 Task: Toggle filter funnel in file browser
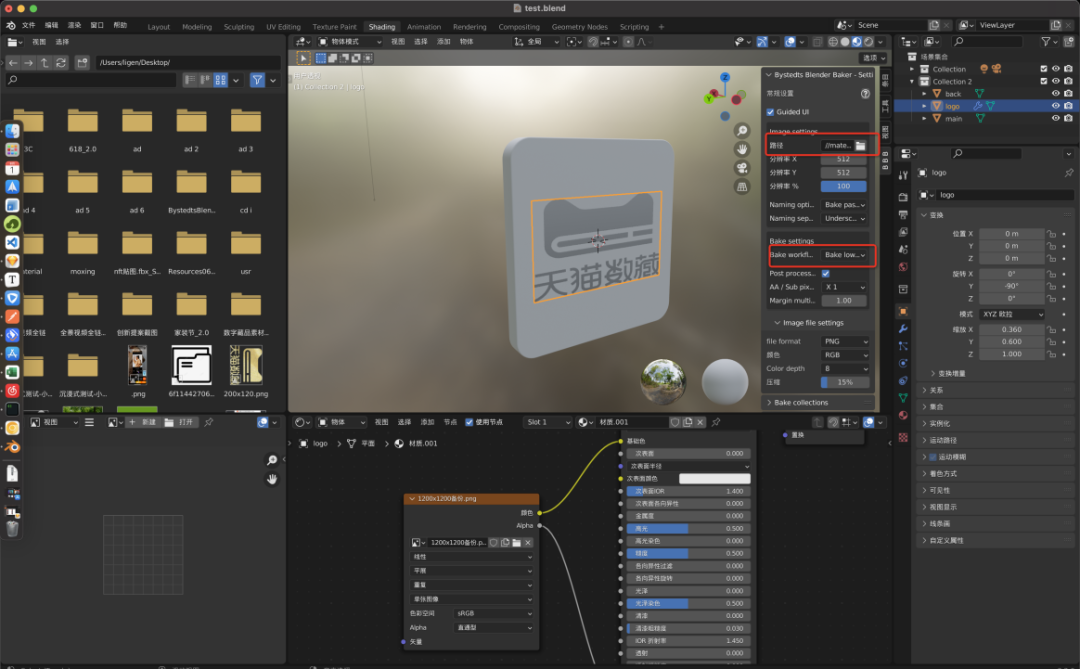pyautogui.click(x=257, y=80)
